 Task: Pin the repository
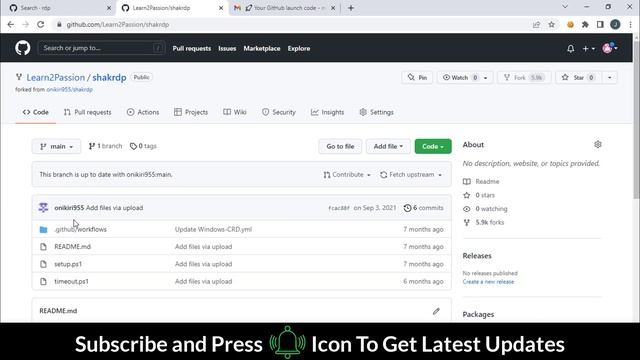click(417, 78)
